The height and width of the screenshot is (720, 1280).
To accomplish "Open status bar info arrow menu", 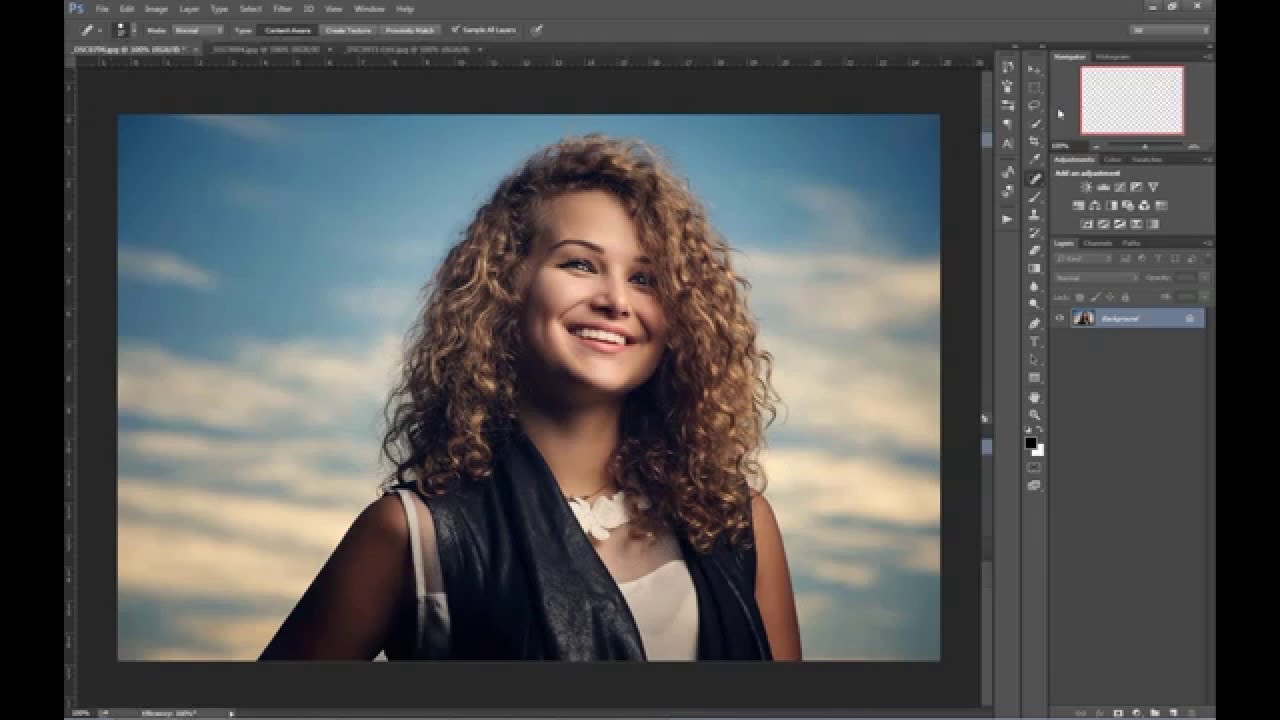I will (232, 713).
